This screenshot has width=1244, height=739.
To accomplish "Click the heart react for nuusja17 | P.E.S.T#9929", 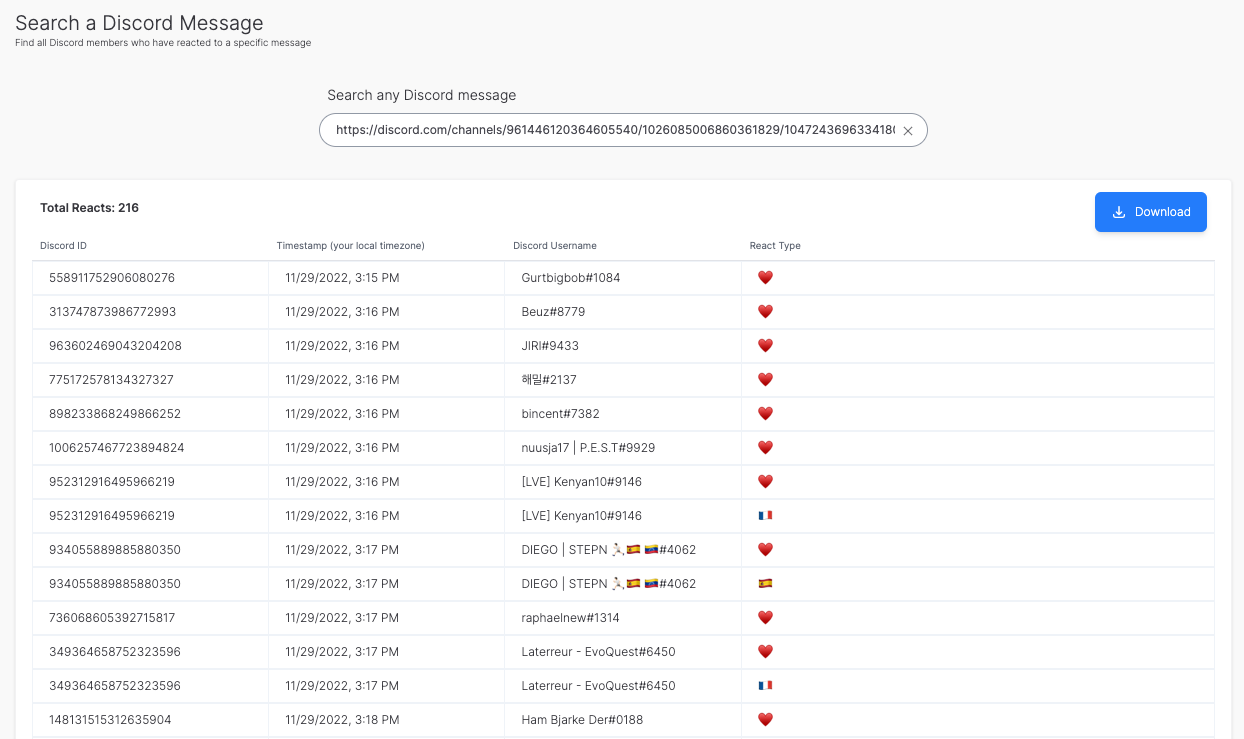I will (x=765, y=448).
